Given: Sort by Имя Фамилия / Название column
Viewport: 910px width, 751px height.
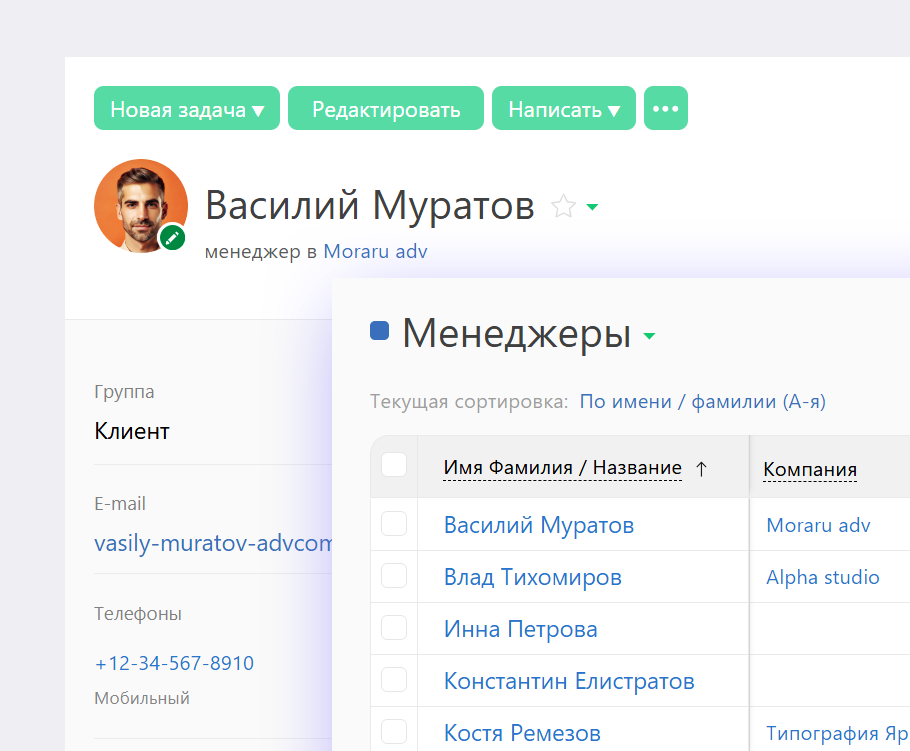Looking at the screenshot, I should point(562,468).
